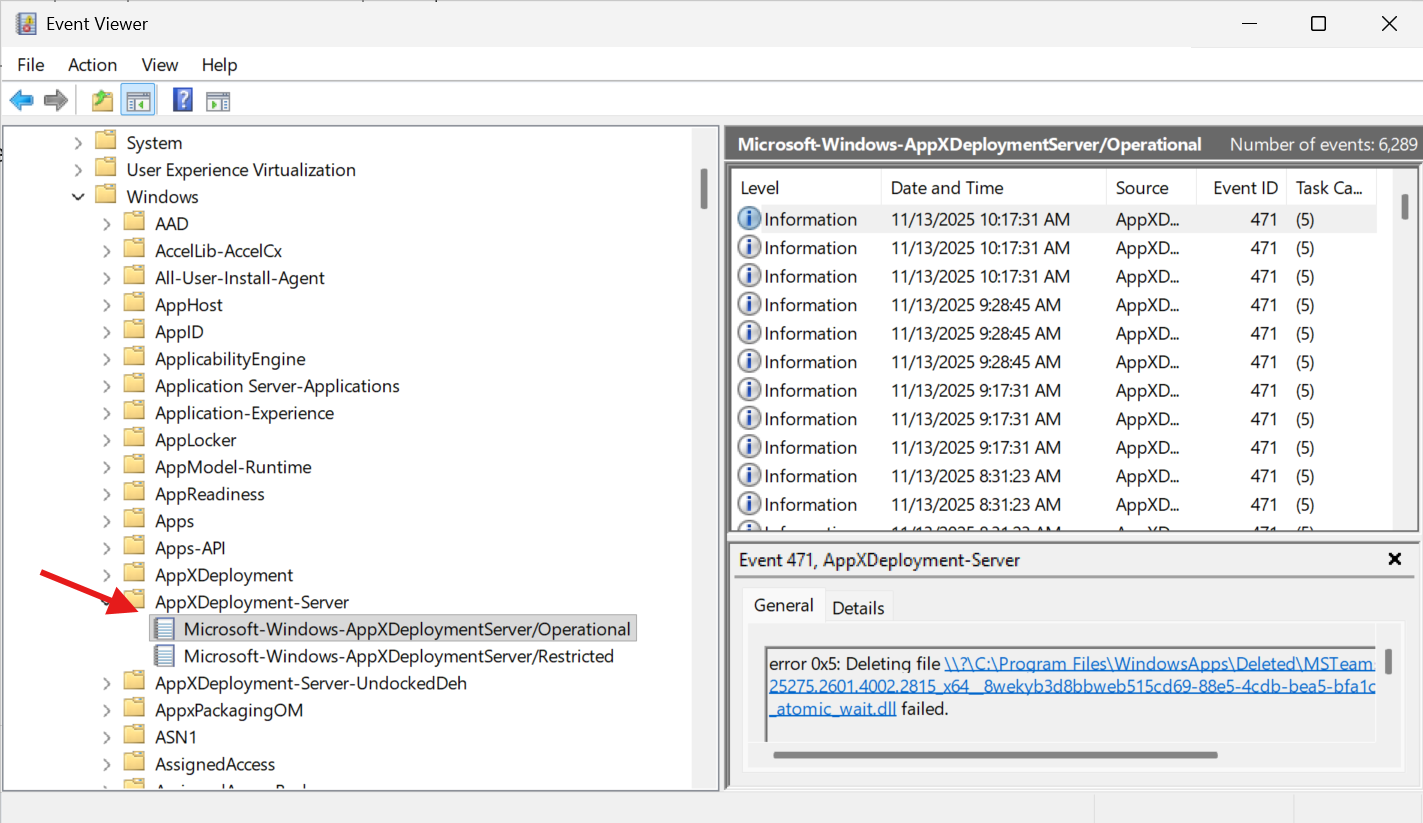
Task: Collapse the Windows tree node
Action: click(x=78, y=195)
